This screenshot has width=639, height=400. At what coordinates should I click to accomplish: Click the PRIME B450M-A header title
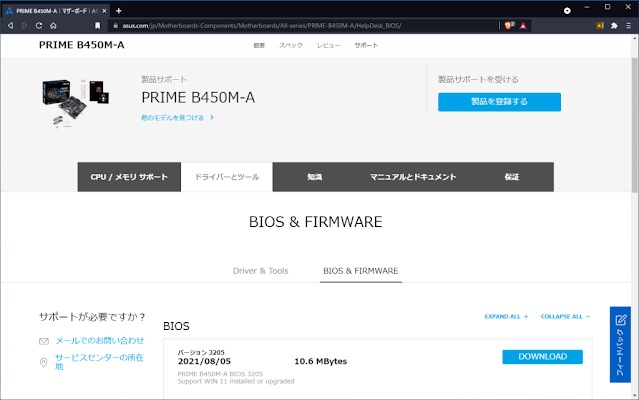82,45
